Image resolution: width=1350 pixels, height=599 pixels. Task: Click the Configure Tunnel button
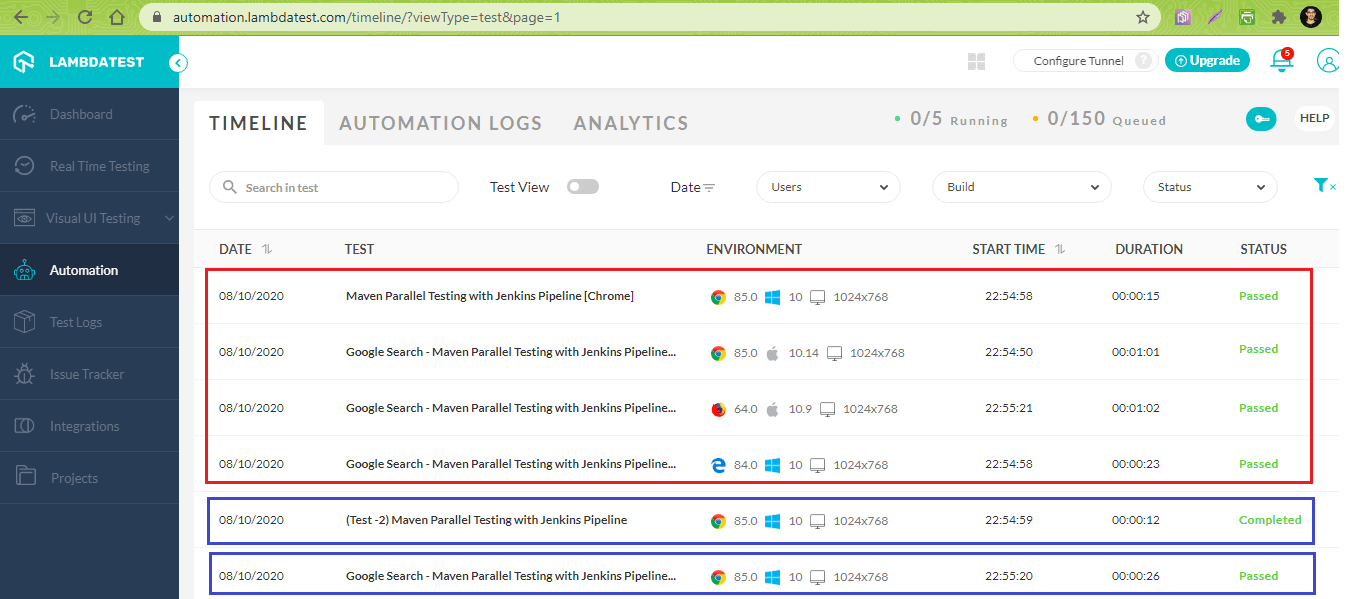pyautogui.click(x=1078, y=61)
